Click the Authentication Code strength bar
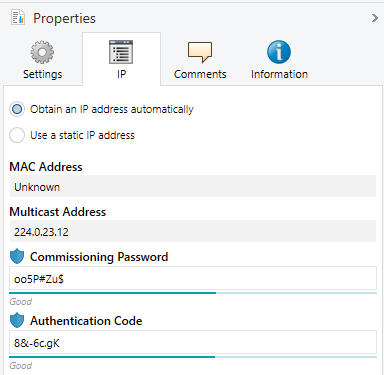This screenshot has height=375, width=384. coord(193,357)
